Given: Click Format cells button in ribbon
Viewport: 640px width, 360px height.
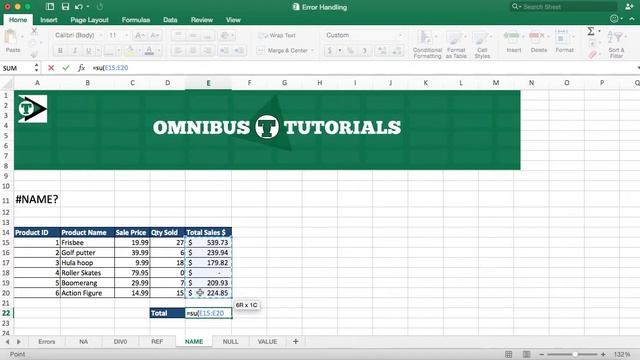Looking at the screenshot, I should 564,42.
